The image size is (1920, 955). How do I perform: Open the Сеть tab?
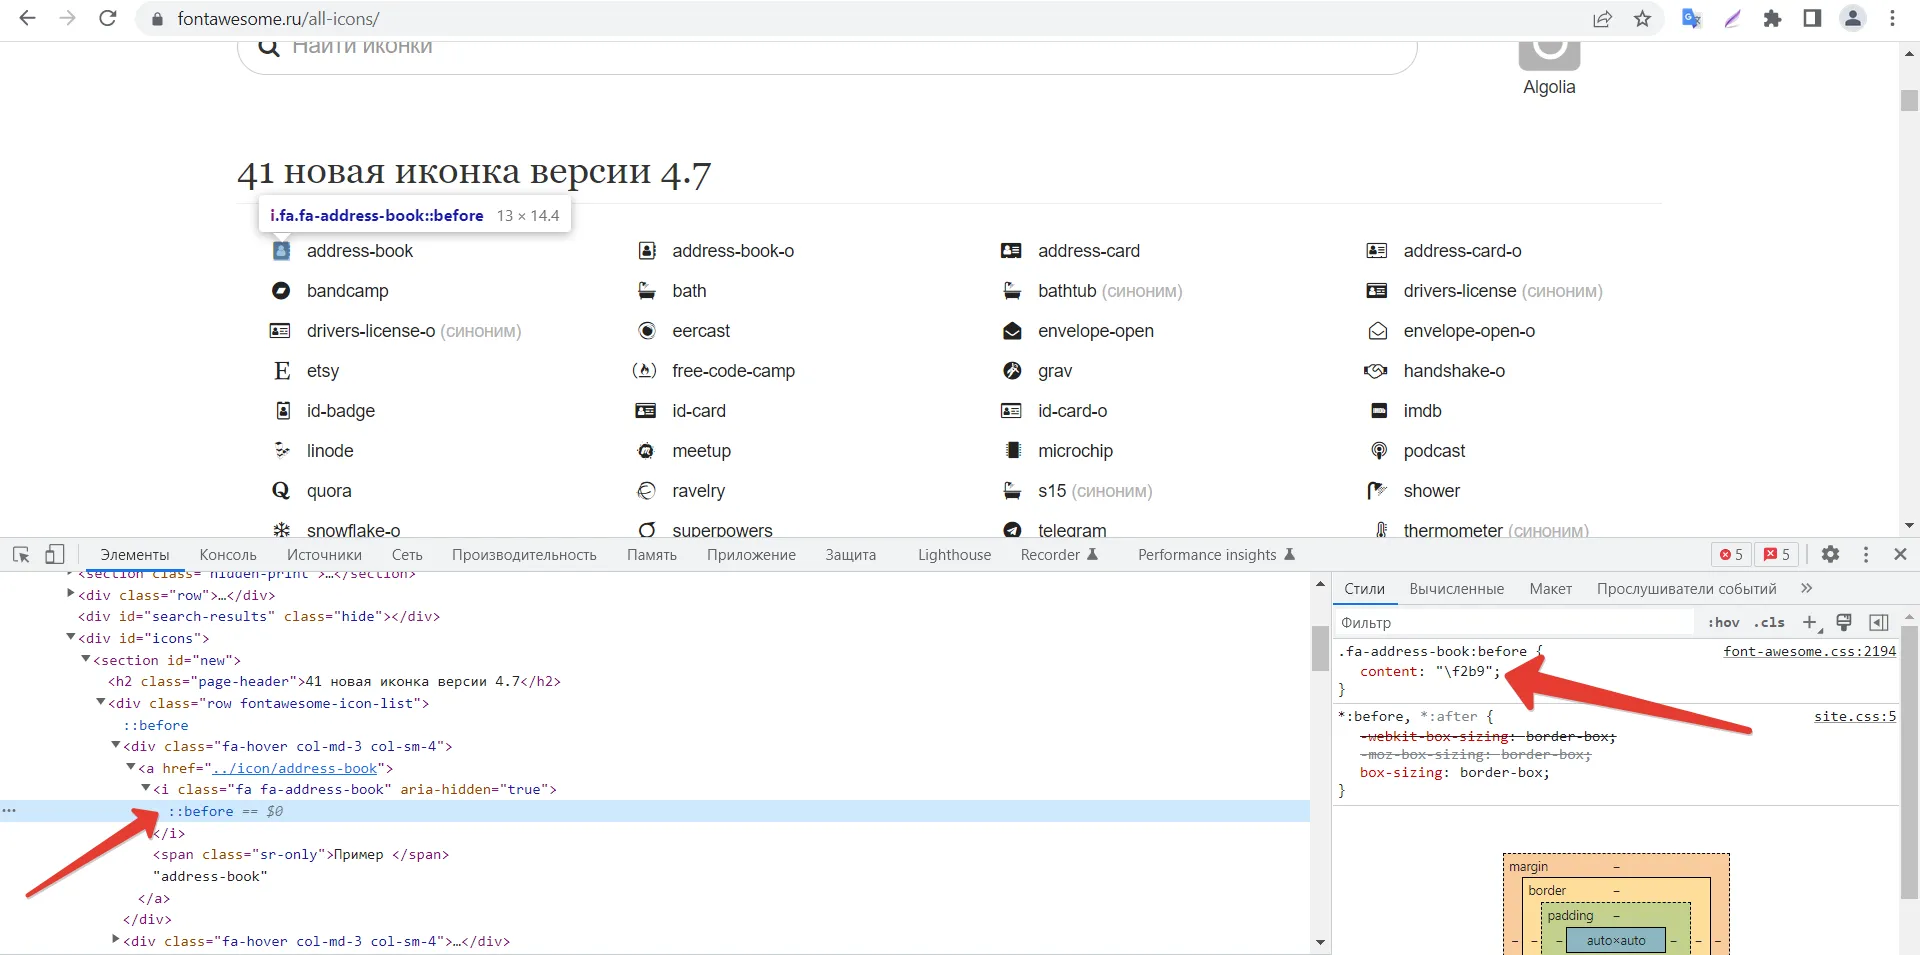pos(407,555)
